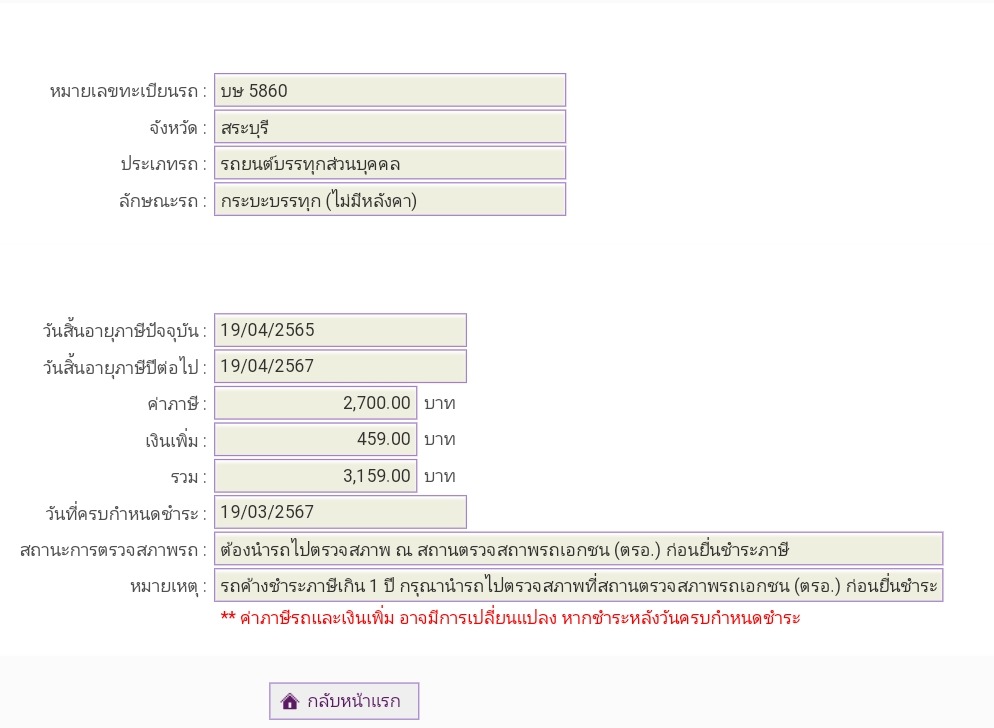The height and width of the screenshot is (728, 994).
Task: Select current tax expiry field 19/04/2565
Action: pos(340,330)
